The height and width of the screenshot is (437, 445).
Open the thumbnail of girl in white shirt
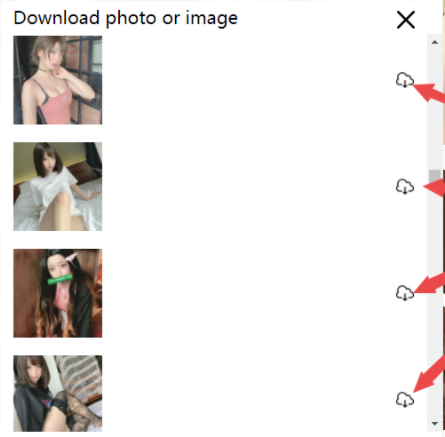click(x=58, y=186)
